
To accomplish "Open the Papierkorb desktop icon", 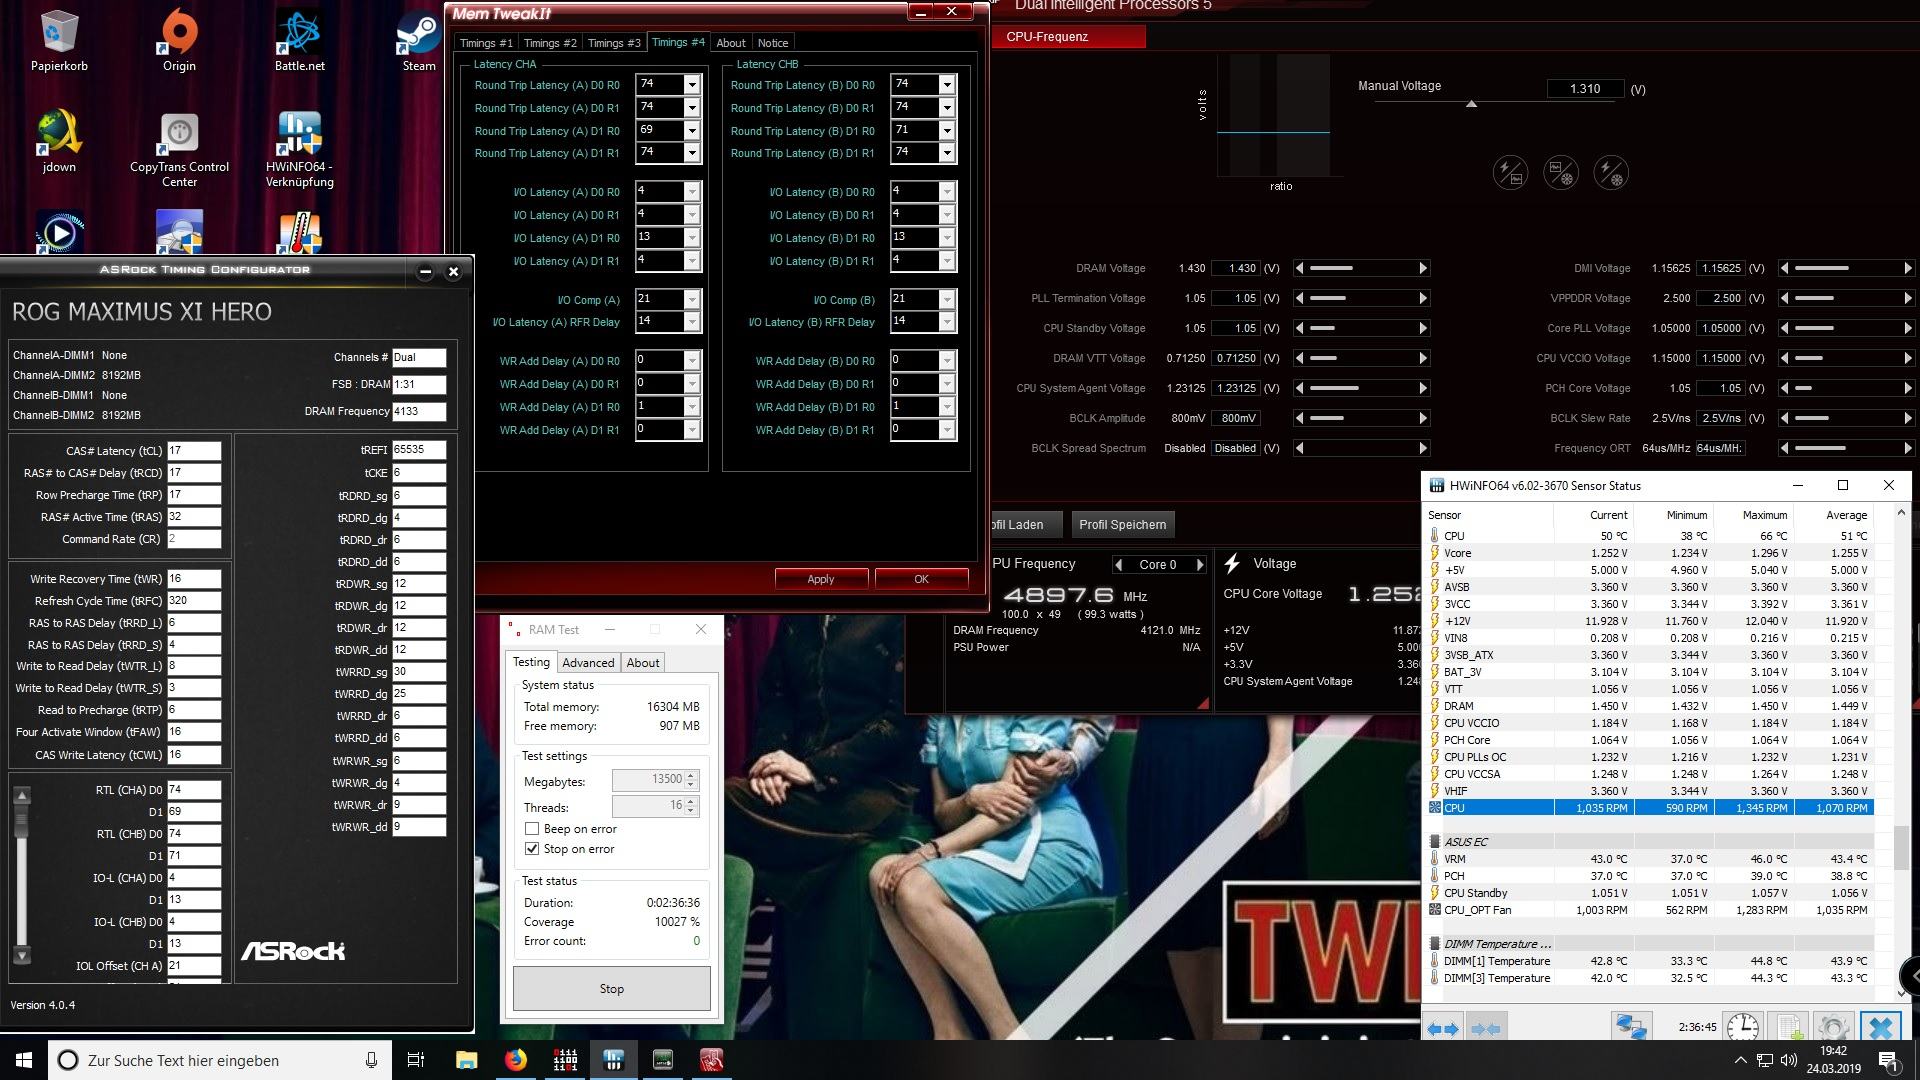I will tap(59, 40).
